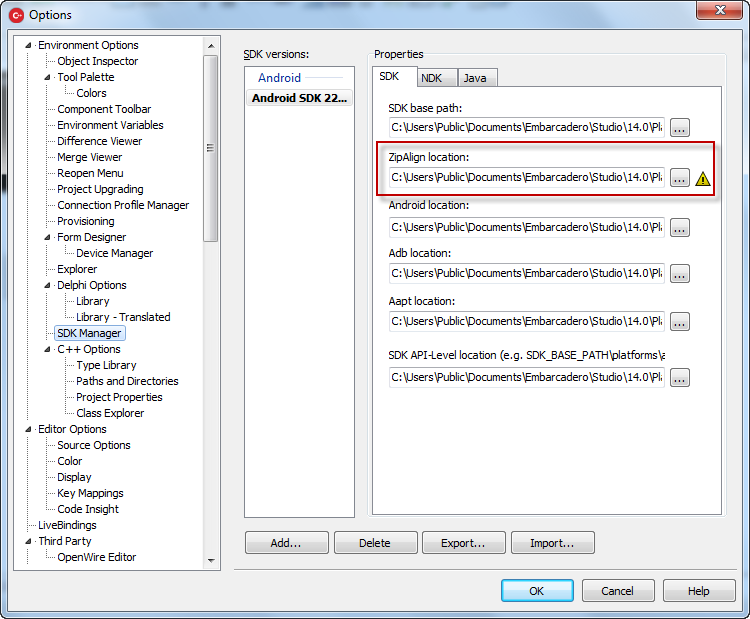This screenshot has height=619, width=750.
Task: Edit the SDK API-Level location field
Action: click(527, 377)
